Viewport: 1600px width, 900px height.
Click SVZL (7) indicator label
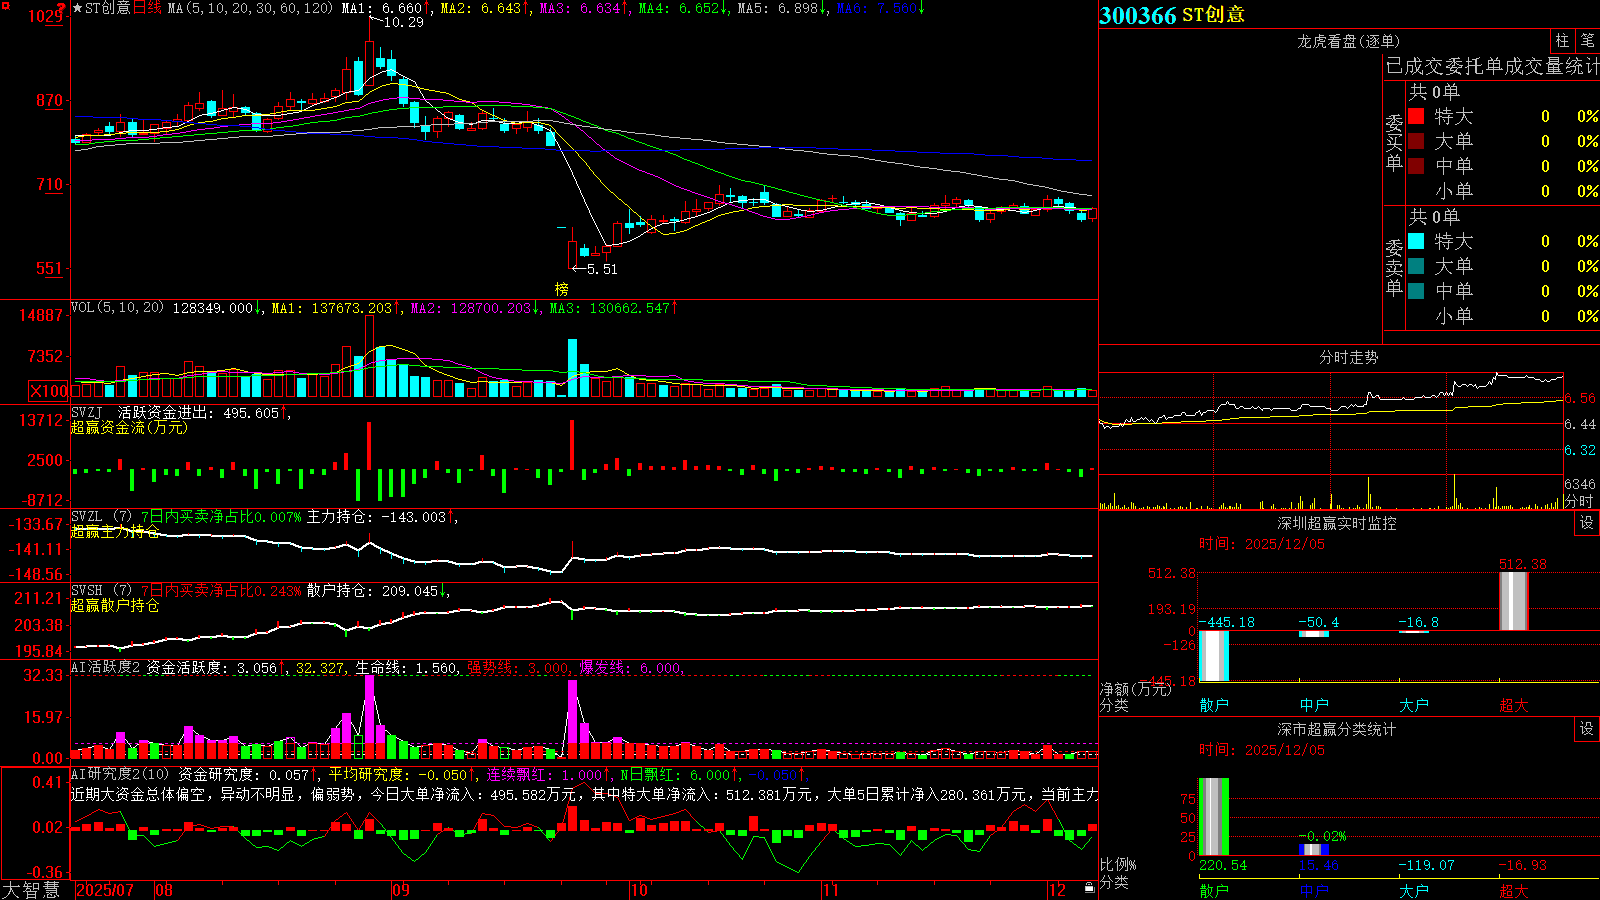101,517
